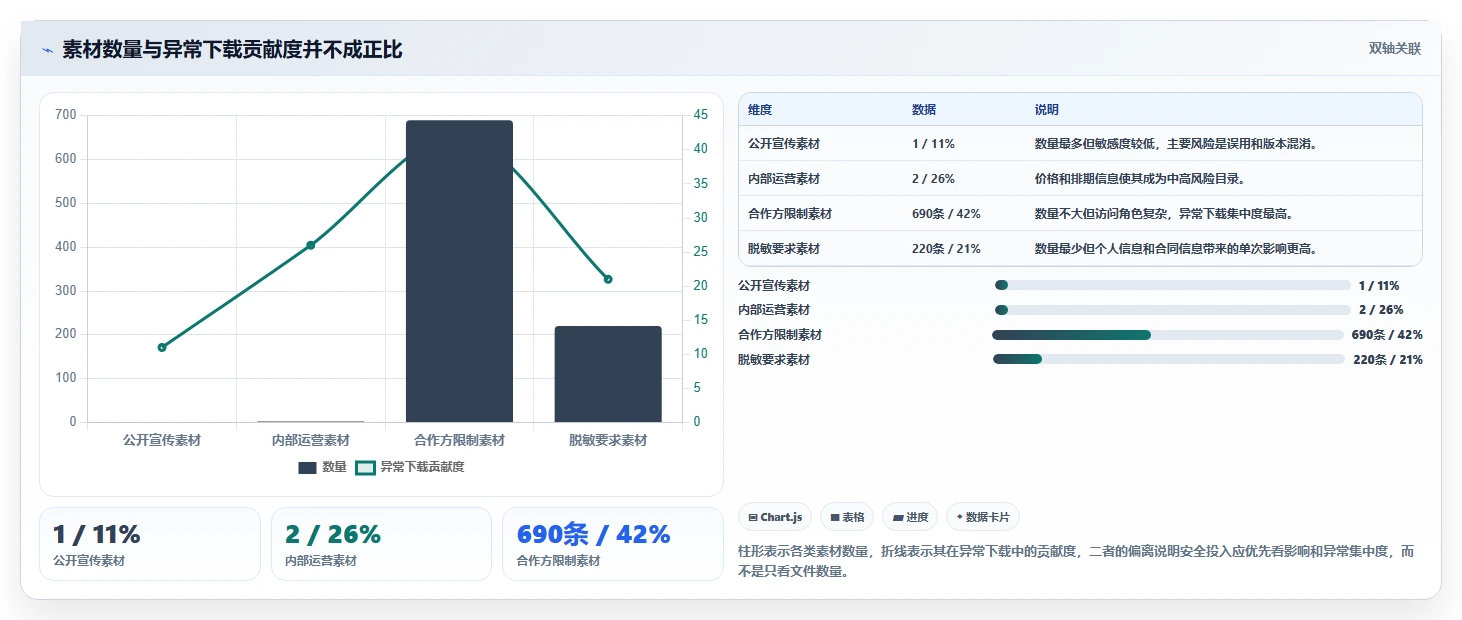Click the 维度 column header
This screenshot has width=1462, height=620.
[760, 110]
